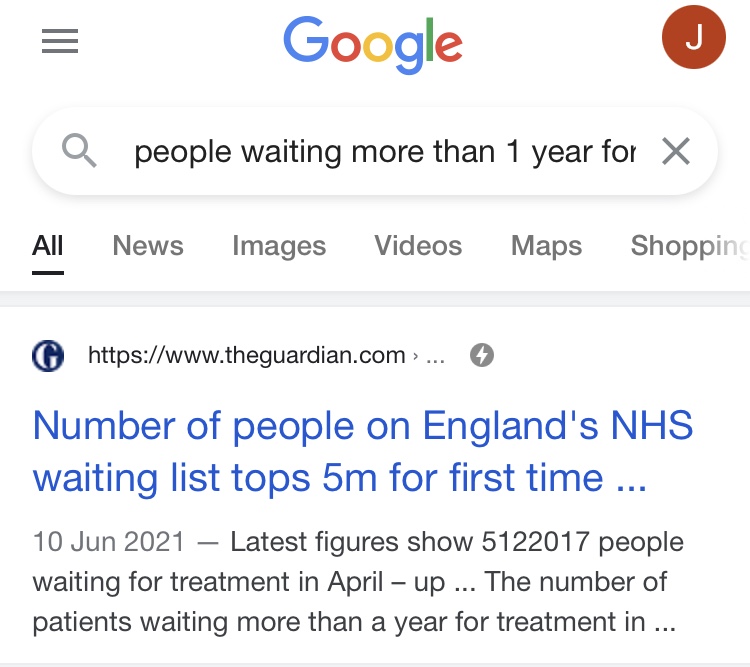Clear the search query with X
Viewport: 750px width, 667px height.
675,151
